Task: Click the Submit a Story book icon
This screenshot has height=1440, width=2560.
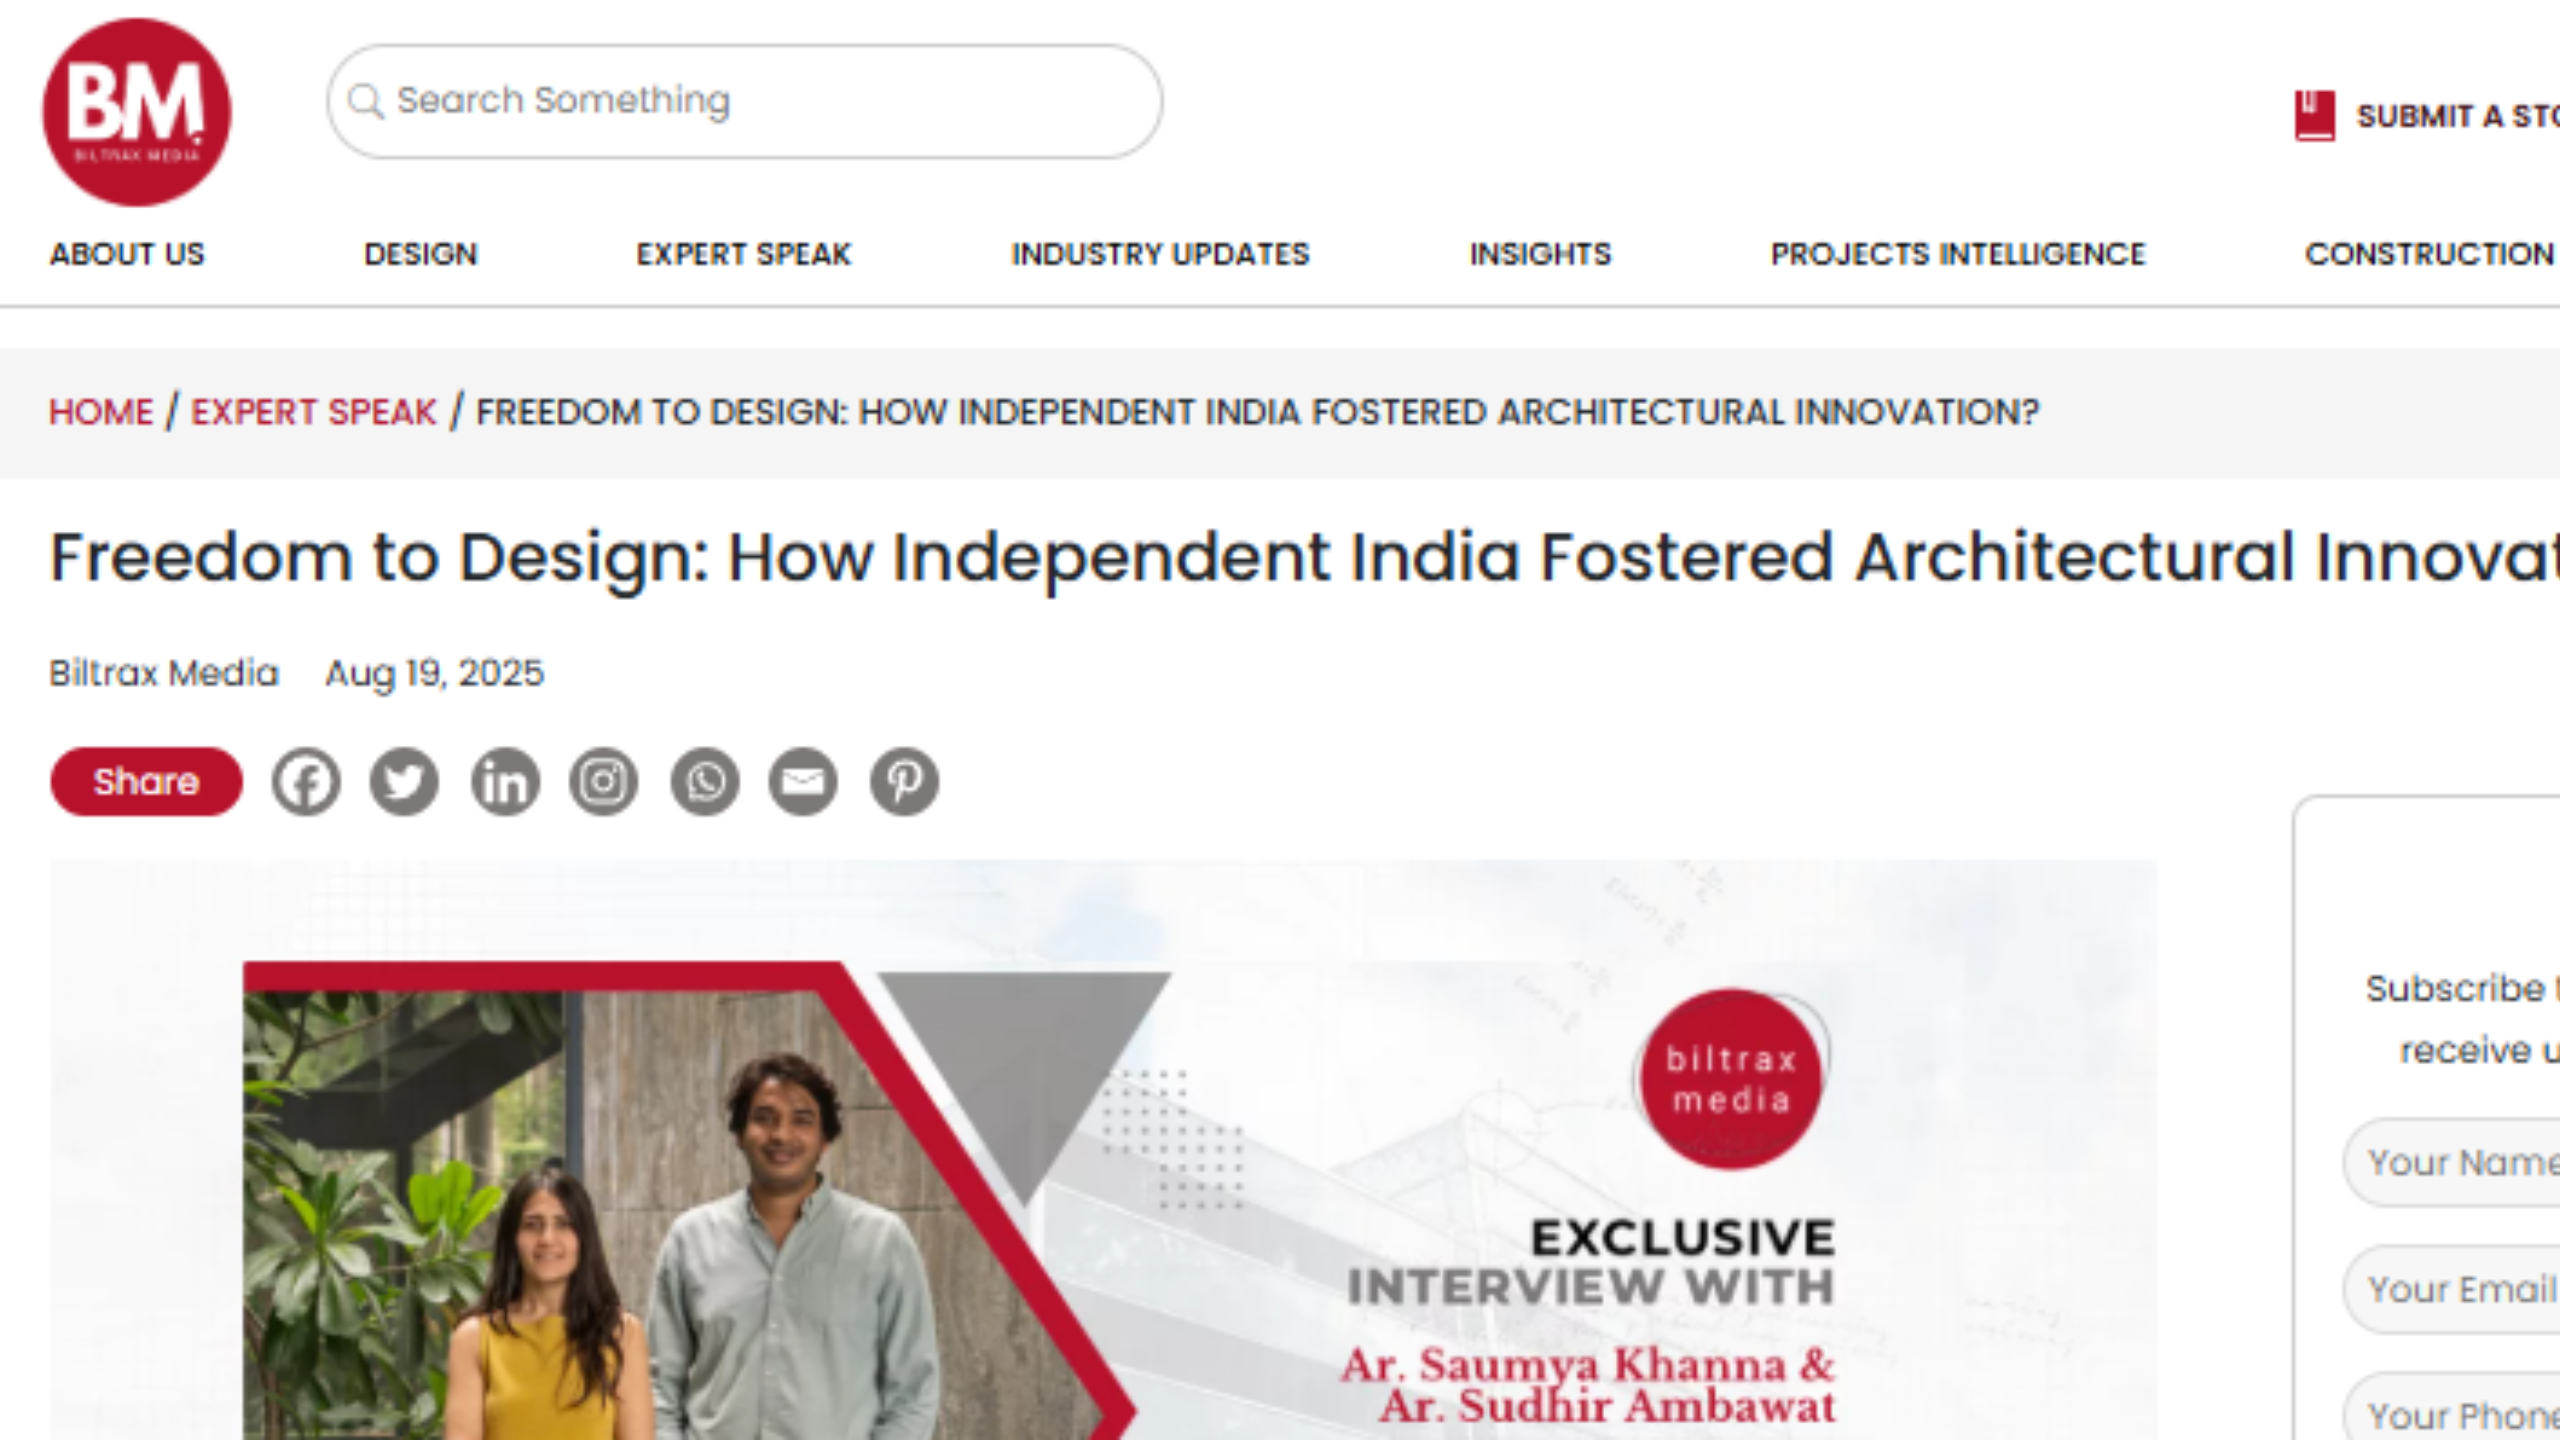Action: [2314, 116]
